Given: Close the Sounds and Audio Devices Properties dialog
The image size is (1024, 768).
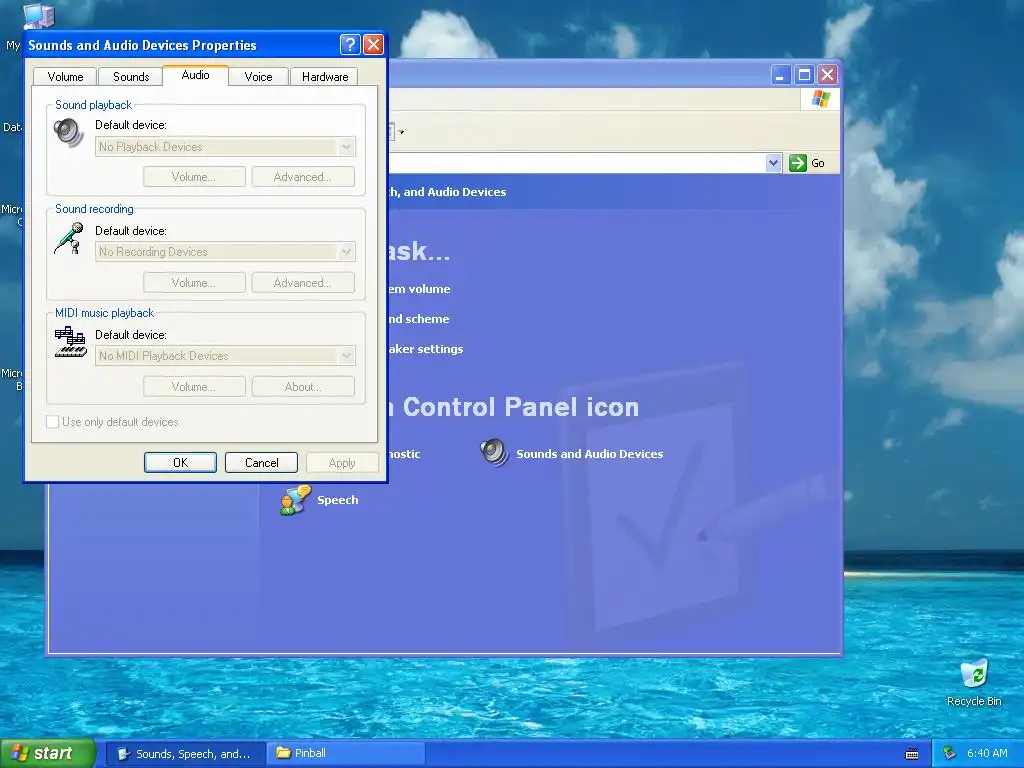Looking at the screenshot, I should [x=373, y=44].
